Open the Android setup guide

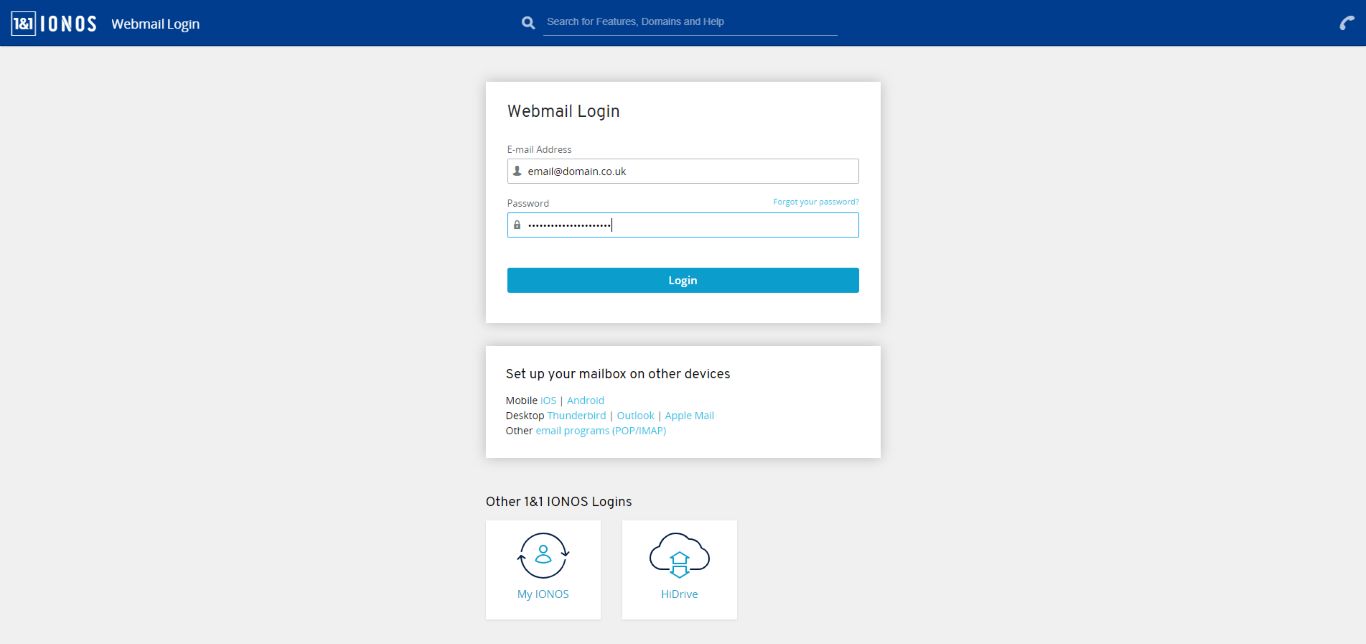click(x=586, y=399)
